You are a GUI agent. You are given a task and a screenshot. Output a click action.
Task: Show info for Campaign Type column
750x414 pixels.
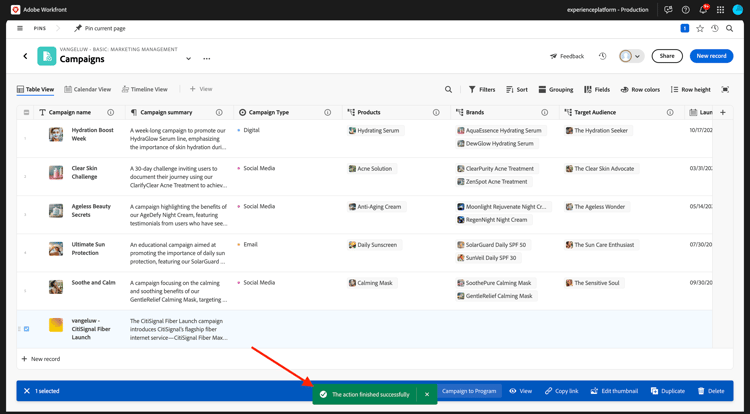[328, 112]
